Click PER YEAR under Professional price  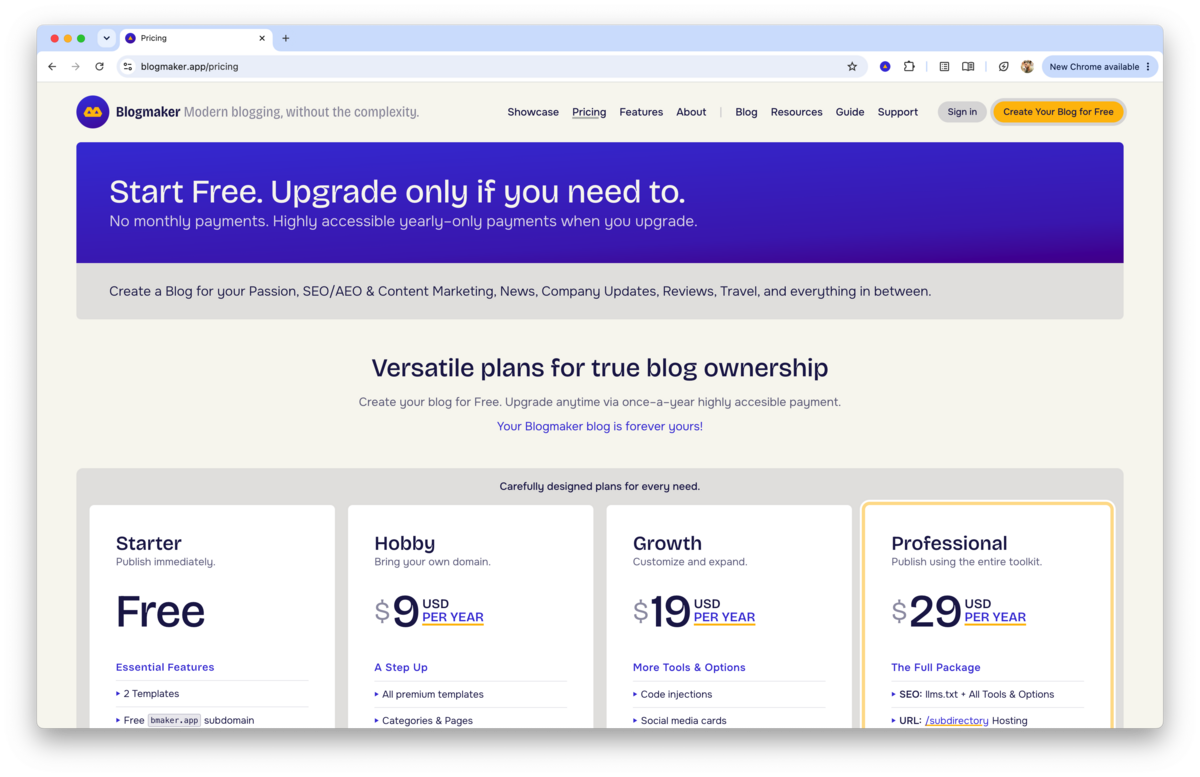(995, 617)
